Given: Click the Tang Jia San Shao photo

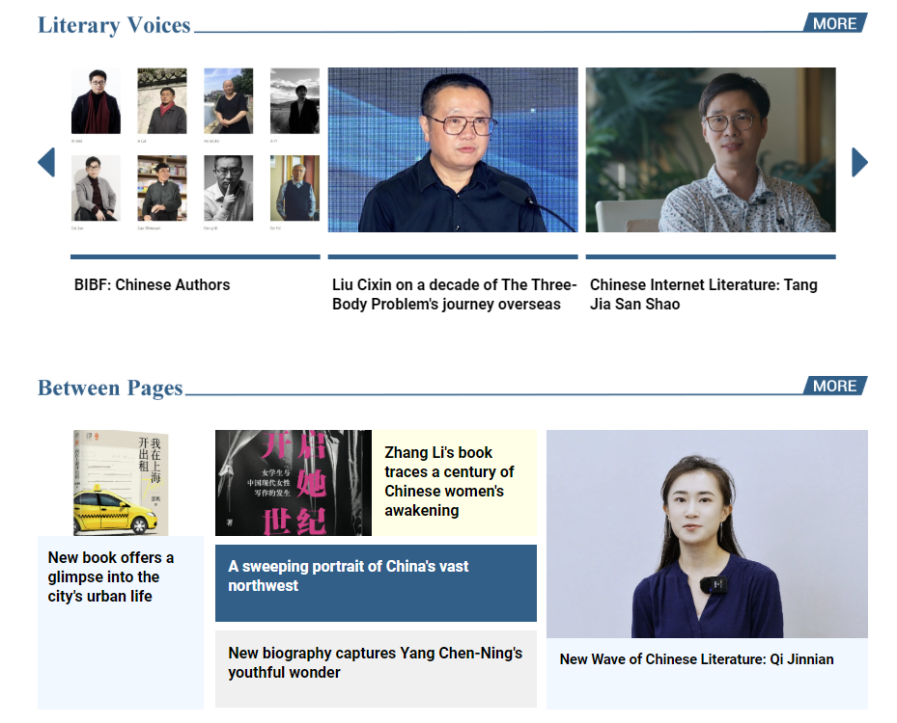Looking at the screenshot, I should pos(710,150).
